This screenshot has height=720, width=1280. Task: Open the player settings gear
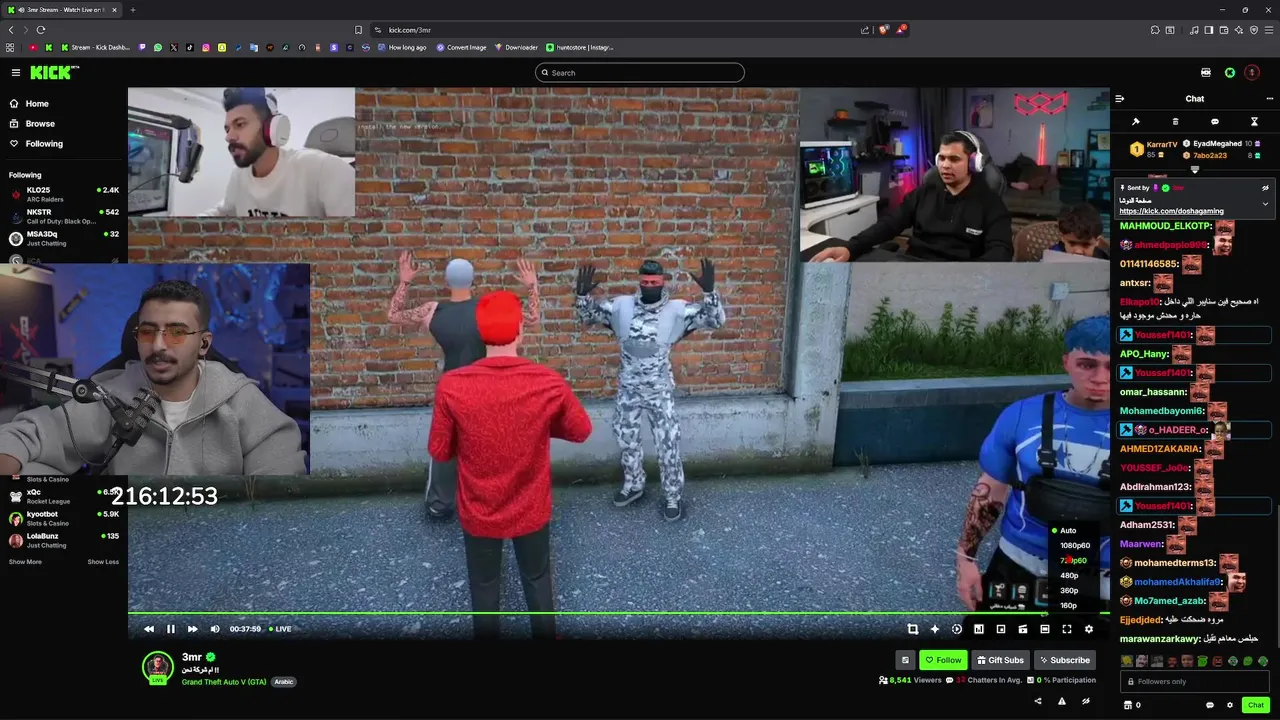(1089, 629)
